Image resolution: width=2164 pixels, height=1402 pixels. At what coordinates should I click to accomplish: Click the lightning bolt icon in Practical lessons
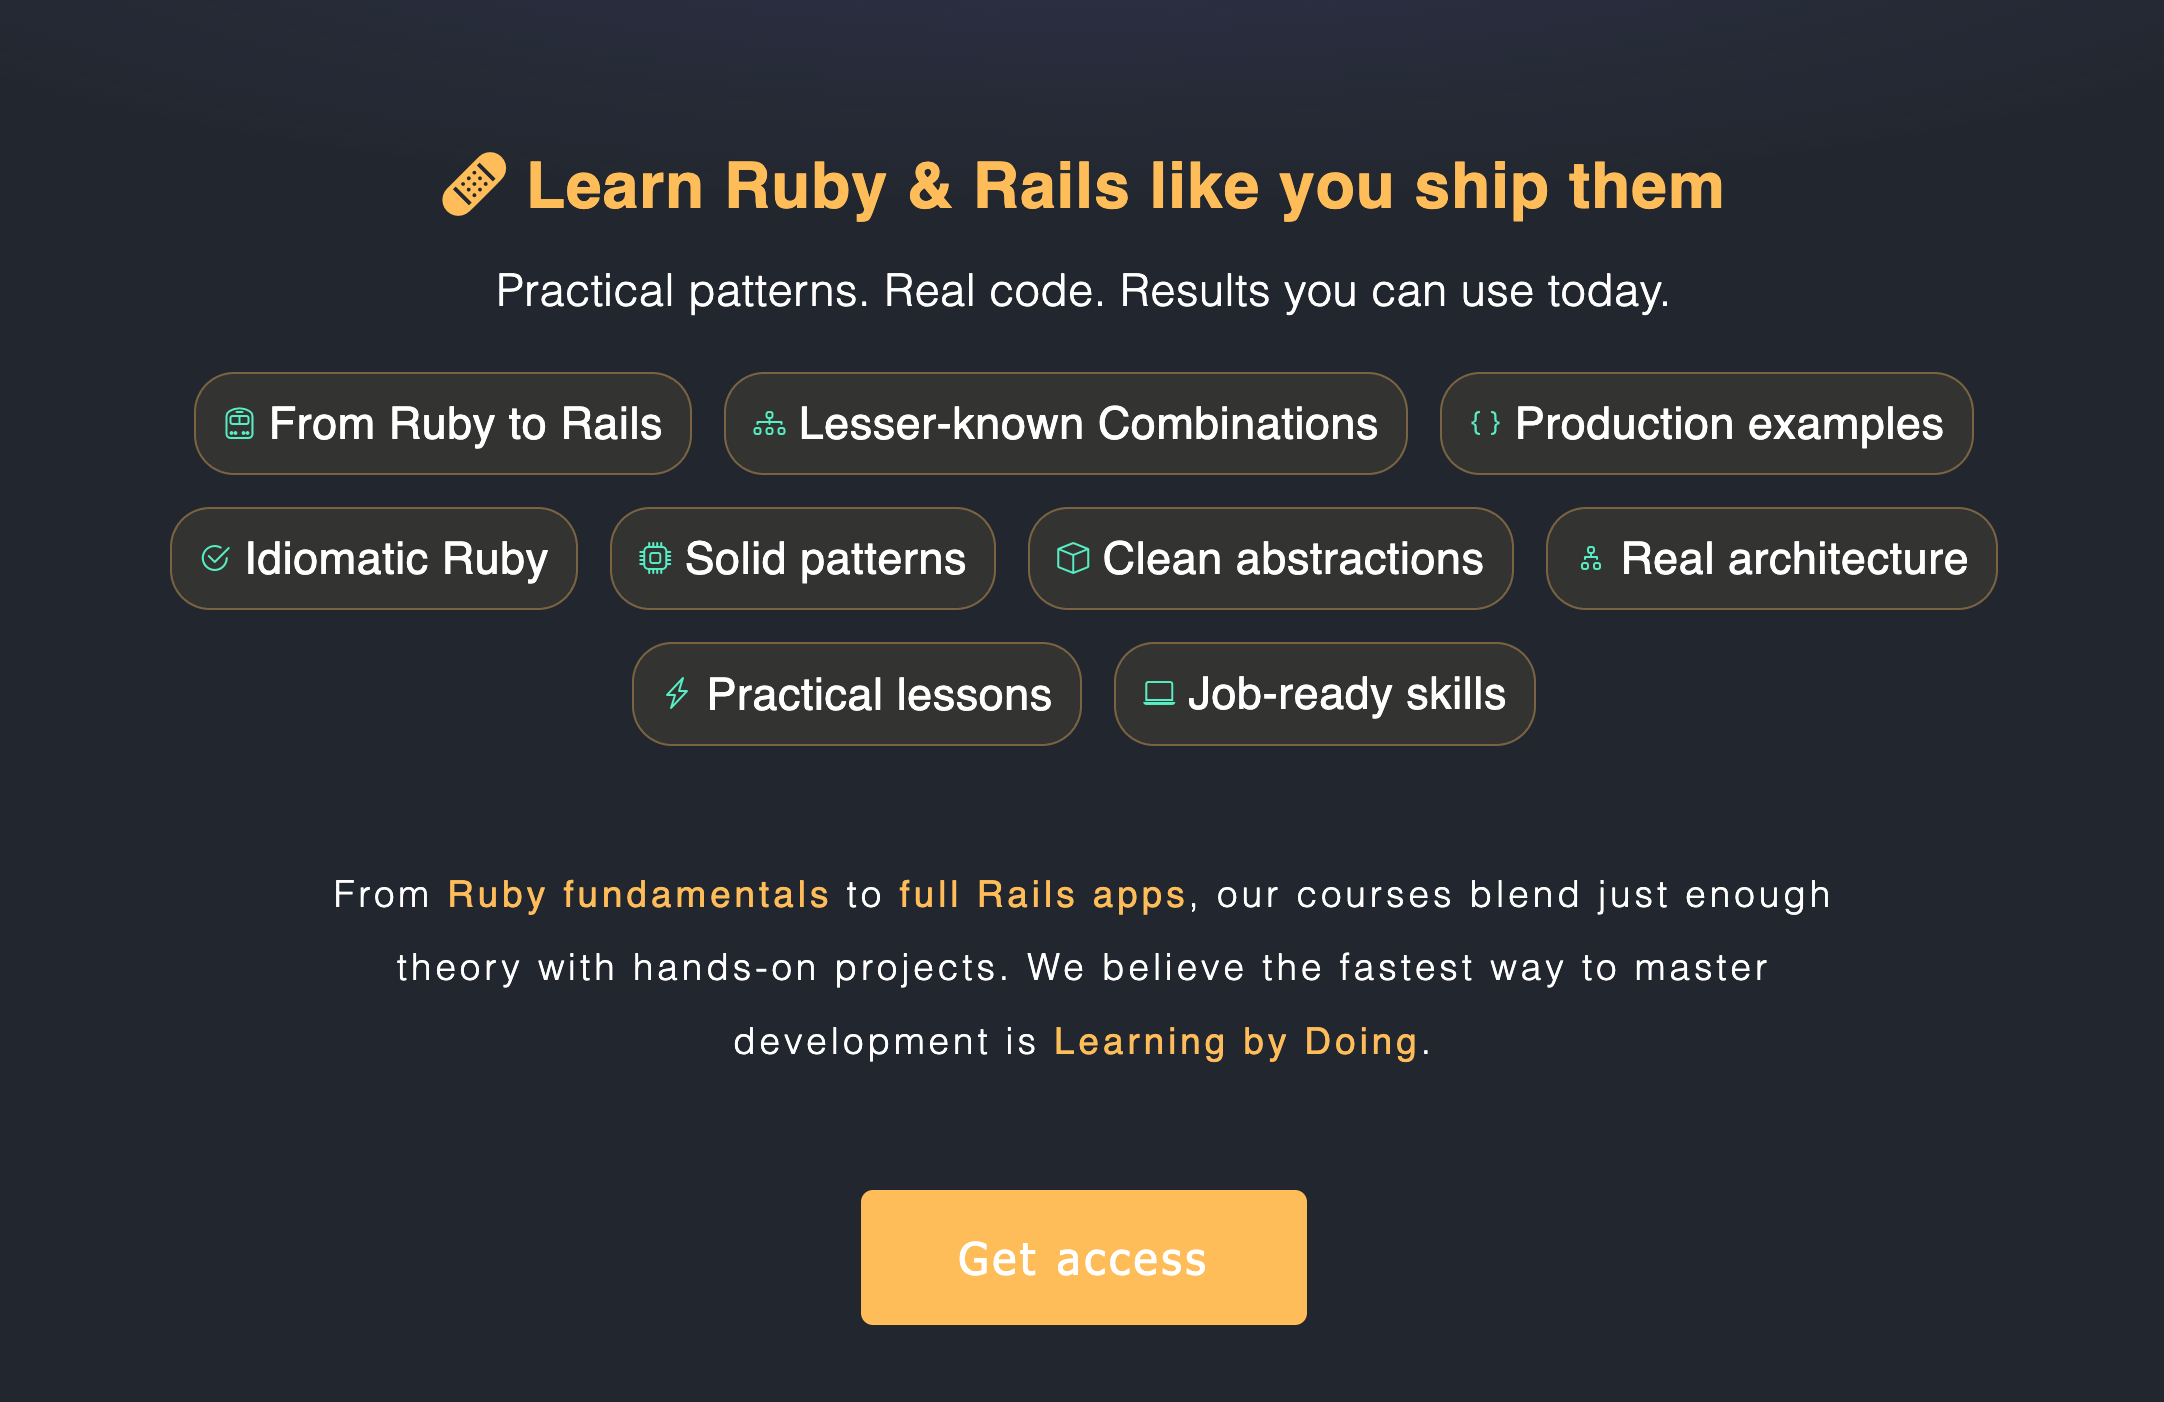(x=677, y=694)
